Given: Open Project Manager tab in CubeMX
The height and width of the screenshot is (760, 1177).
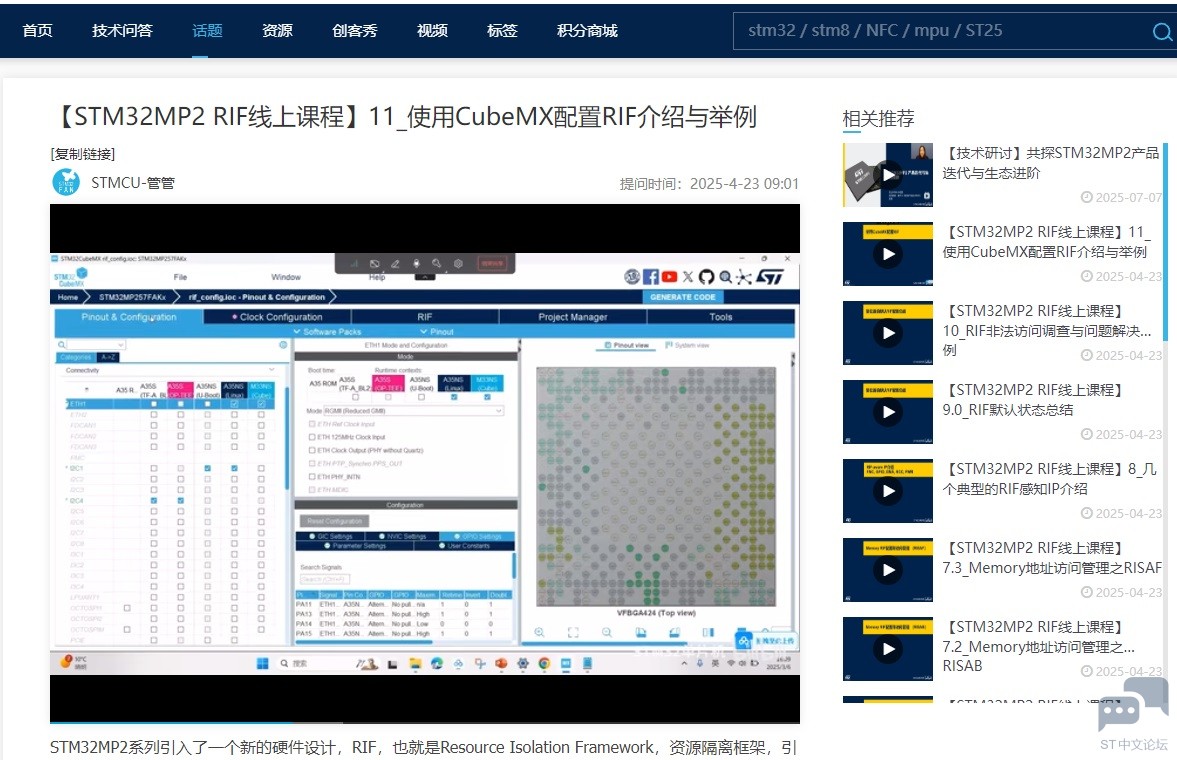Looking at the screenshot, I should tap(573, 317).
